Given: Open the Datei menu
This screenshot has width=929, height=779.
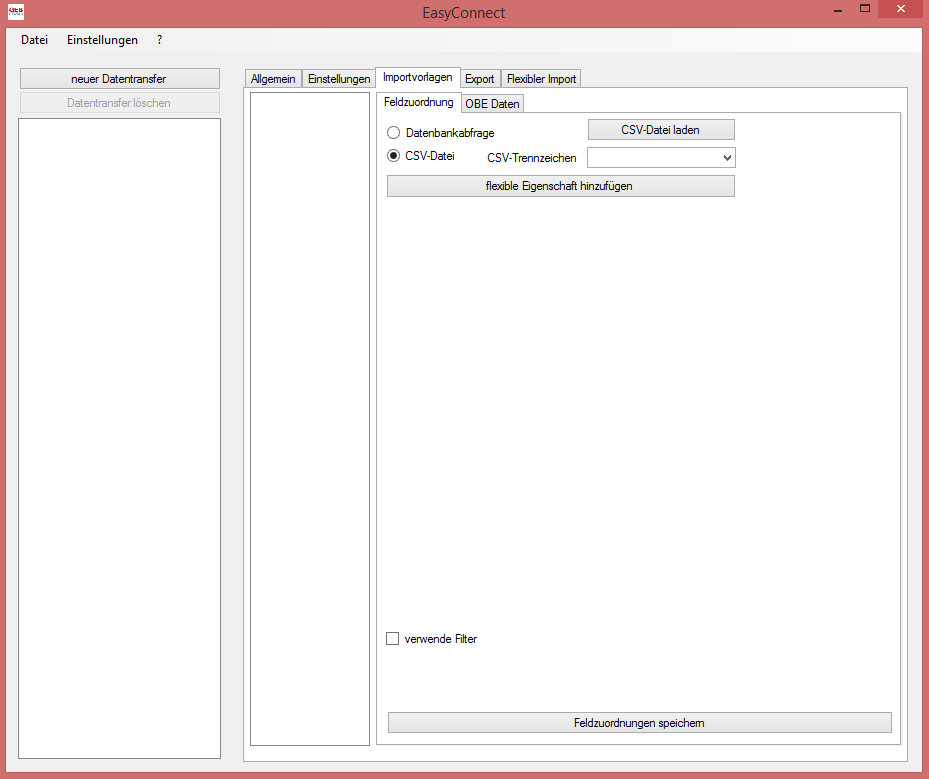Looking at the screenshot, I should [33, 40].
